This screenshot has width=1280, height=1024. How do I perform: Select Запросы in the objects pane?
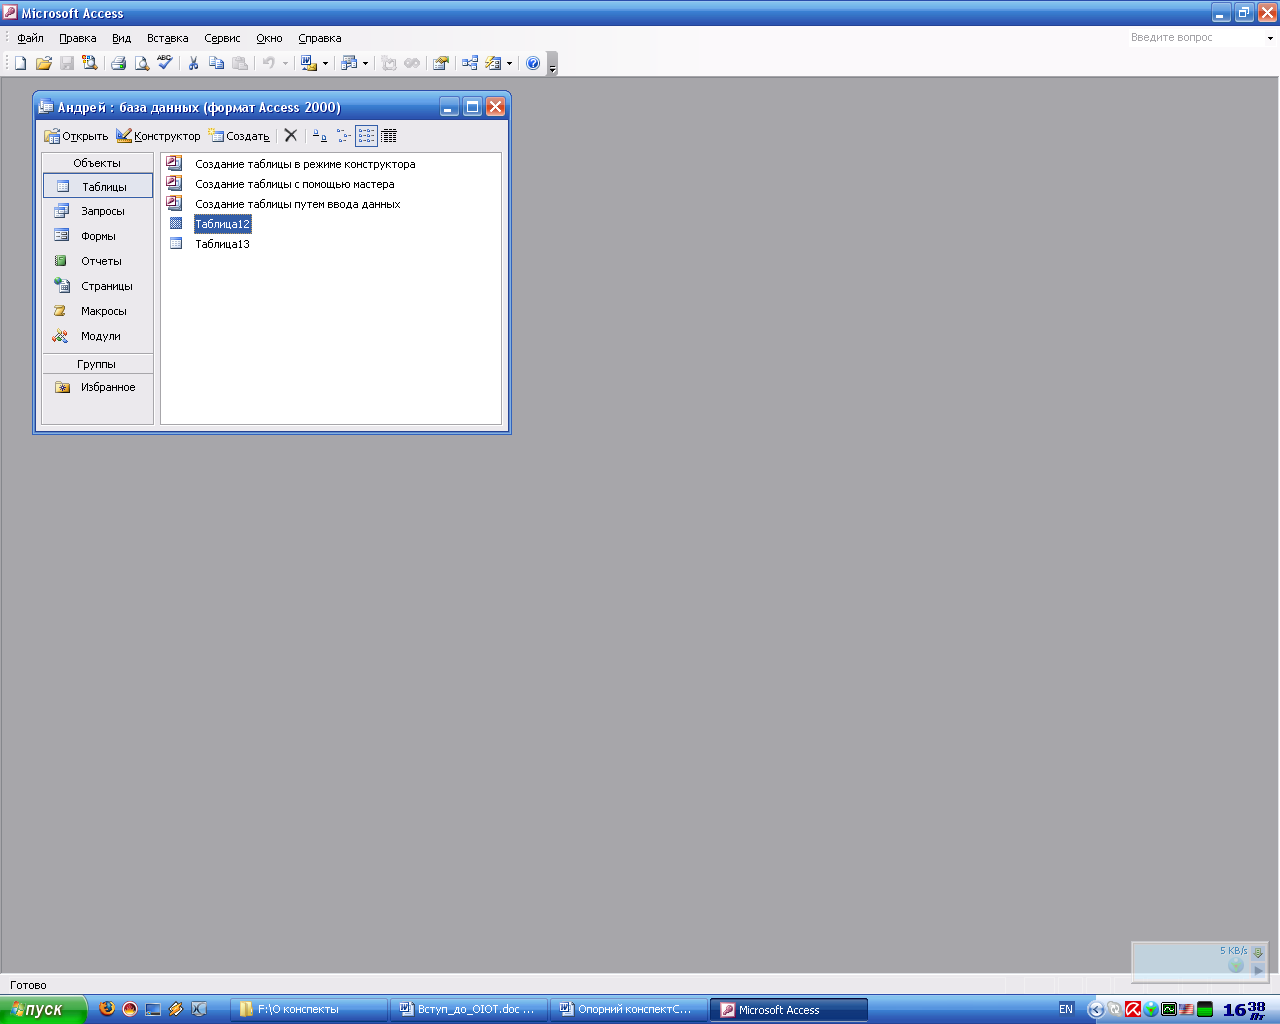[98, 211]
